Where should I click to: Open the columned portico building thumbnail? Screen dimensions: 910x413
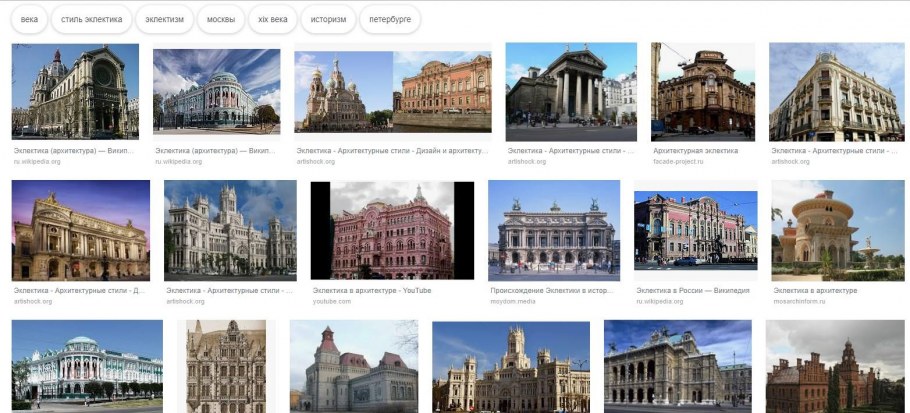coord(571,91)
